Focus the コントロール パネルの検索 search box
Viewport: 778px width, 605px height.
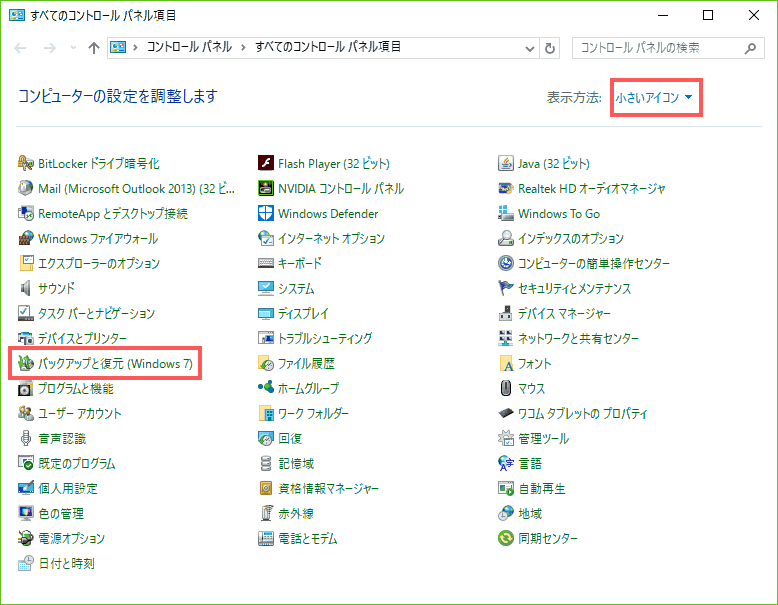668,48
